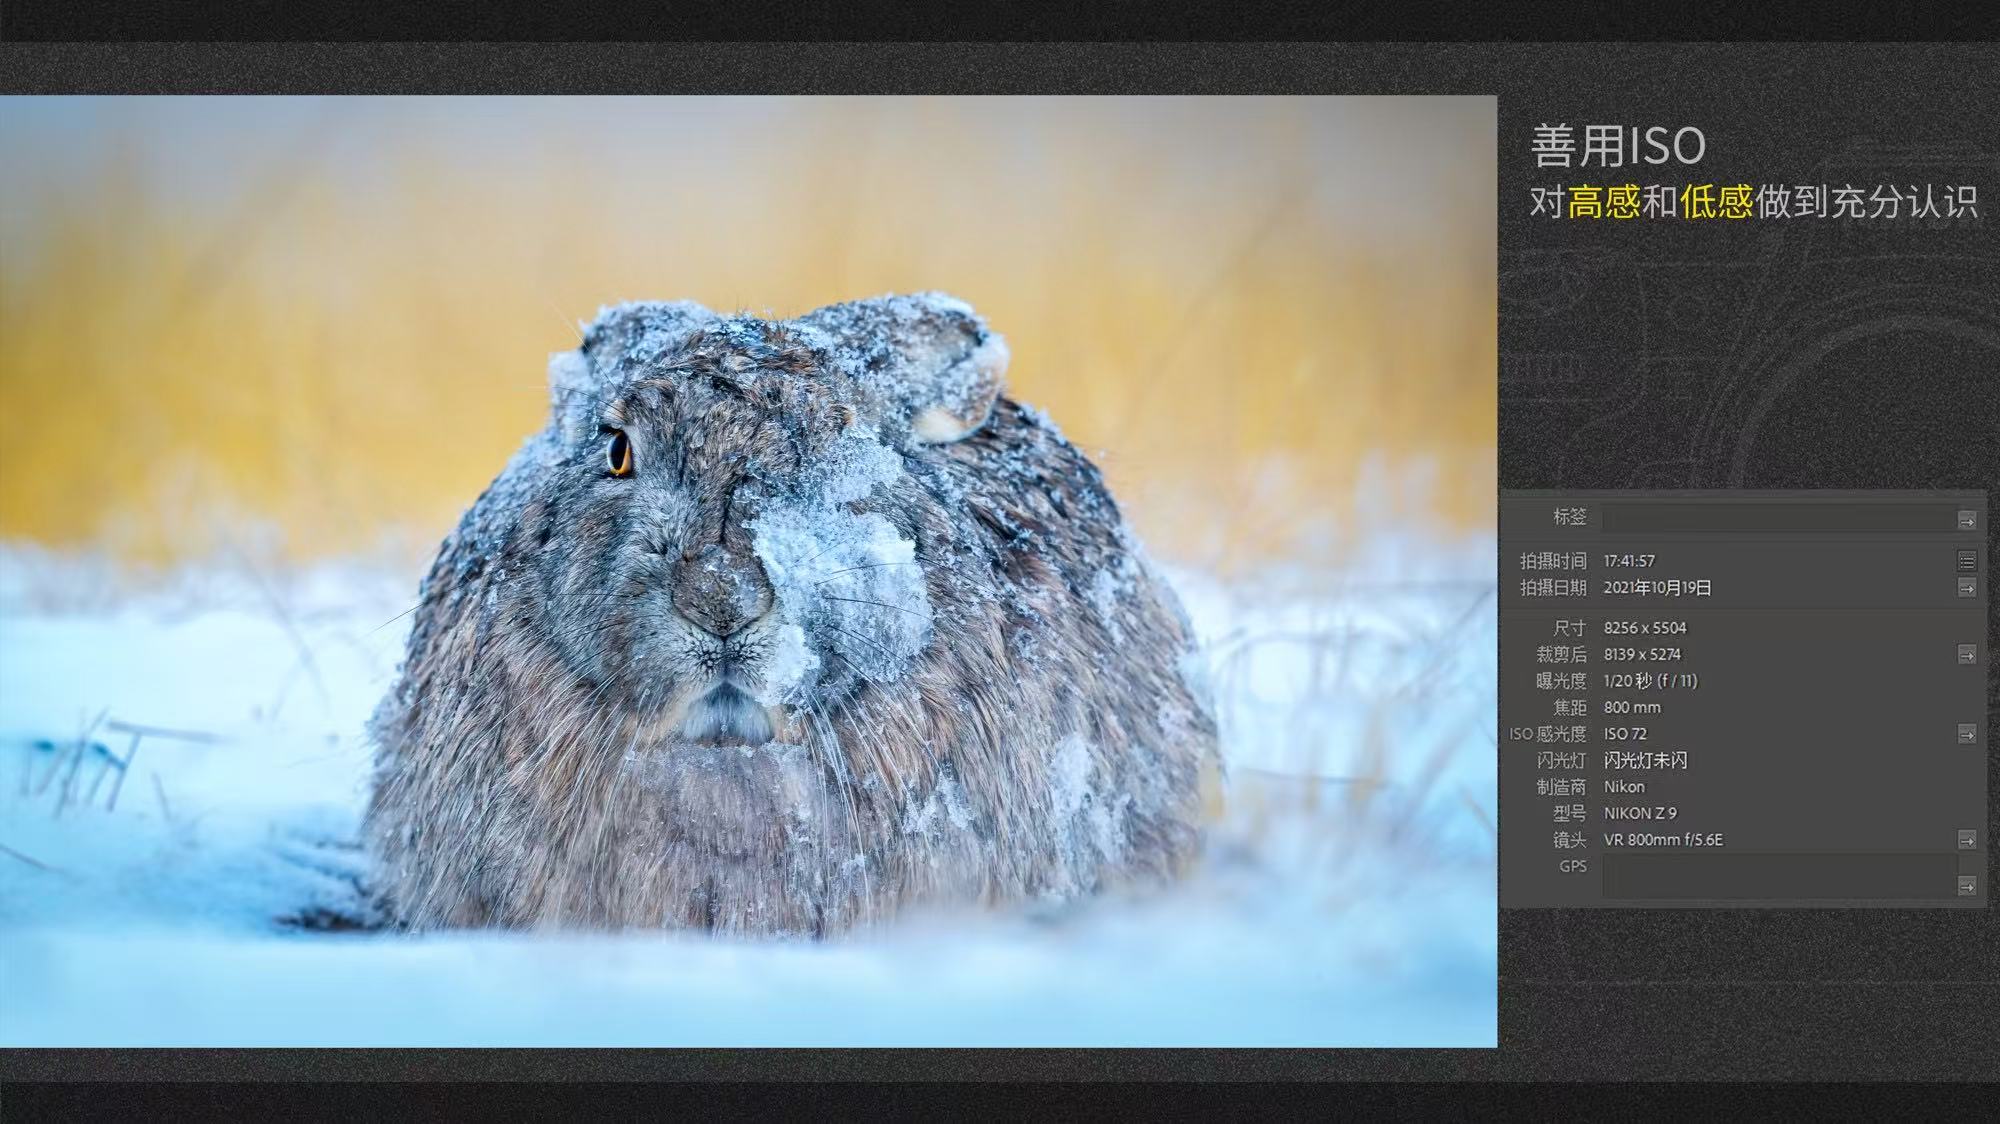Image resolution: width=2000 pixels, height=1124 pixels.
Task: Click the 曝光度 field label
Action: (x=1562, y=681)
